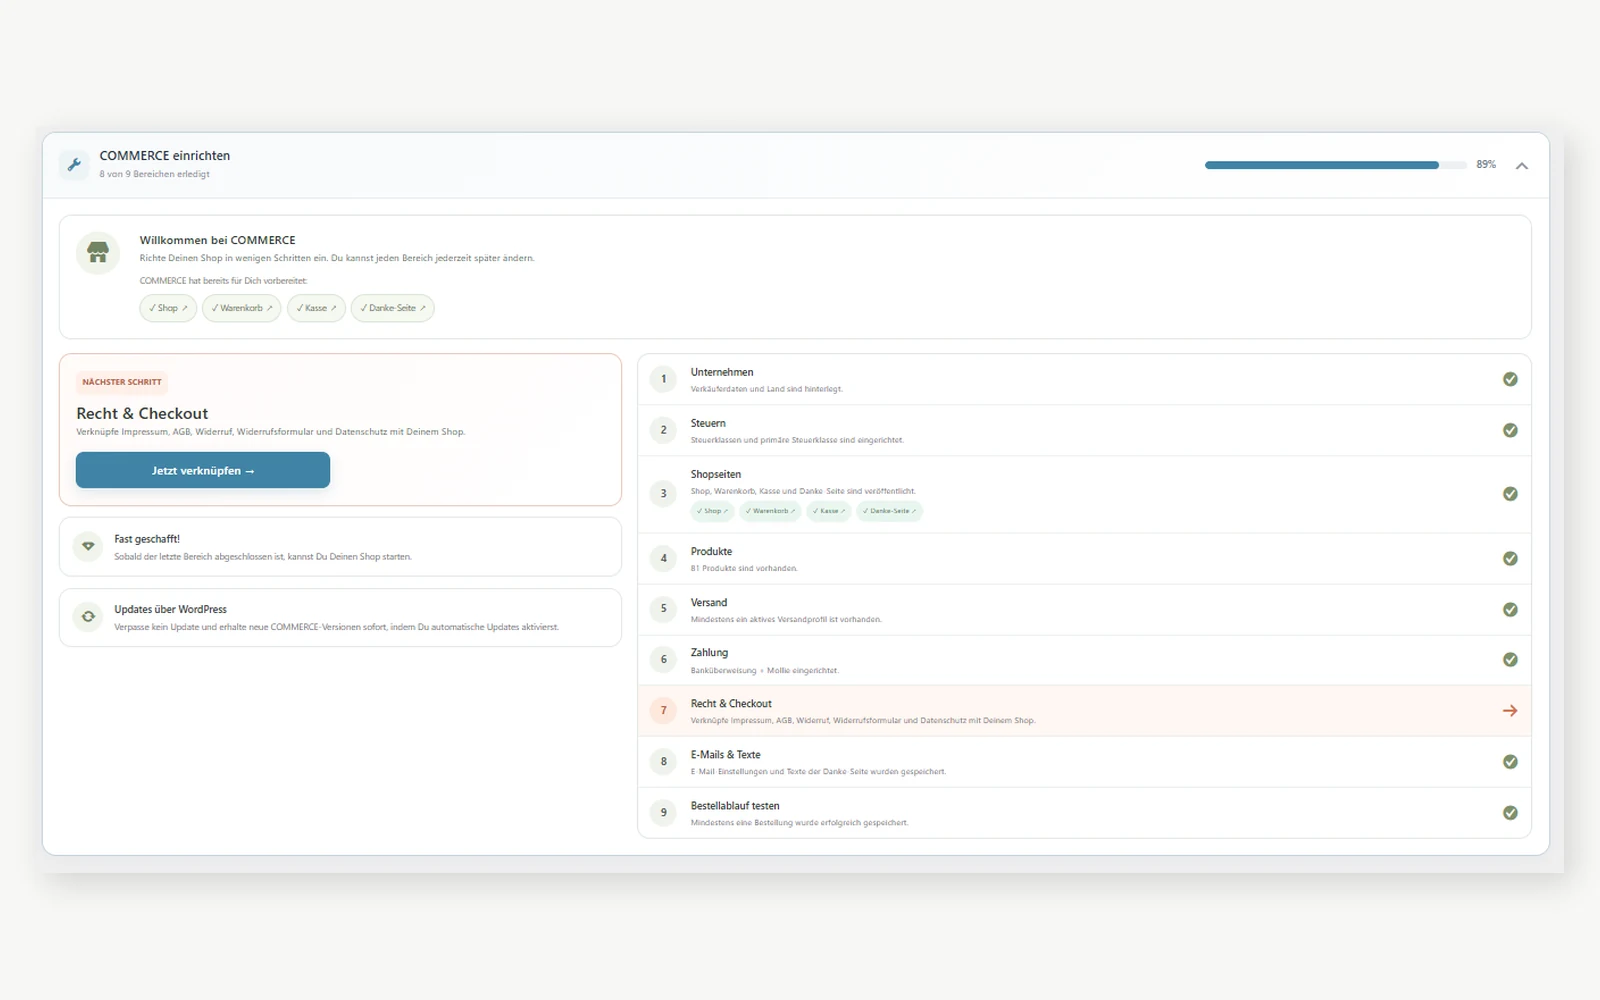Click the refresh icon next to Updates über WordPress
Viewport: 1600px width, 1000px height.
point(88,617)
